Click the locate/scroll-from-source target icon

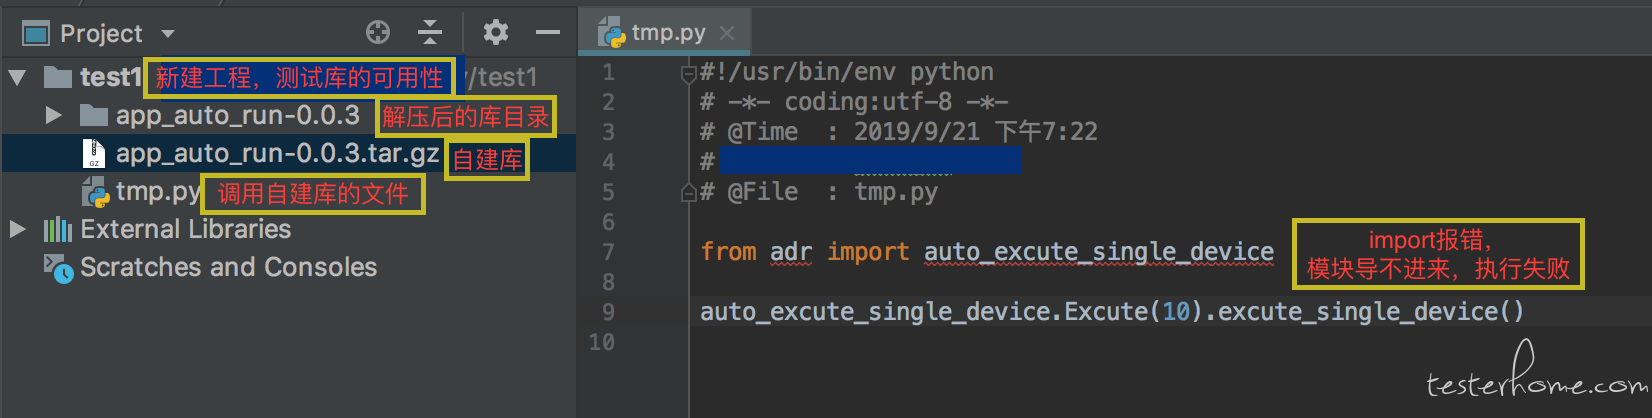378,32
